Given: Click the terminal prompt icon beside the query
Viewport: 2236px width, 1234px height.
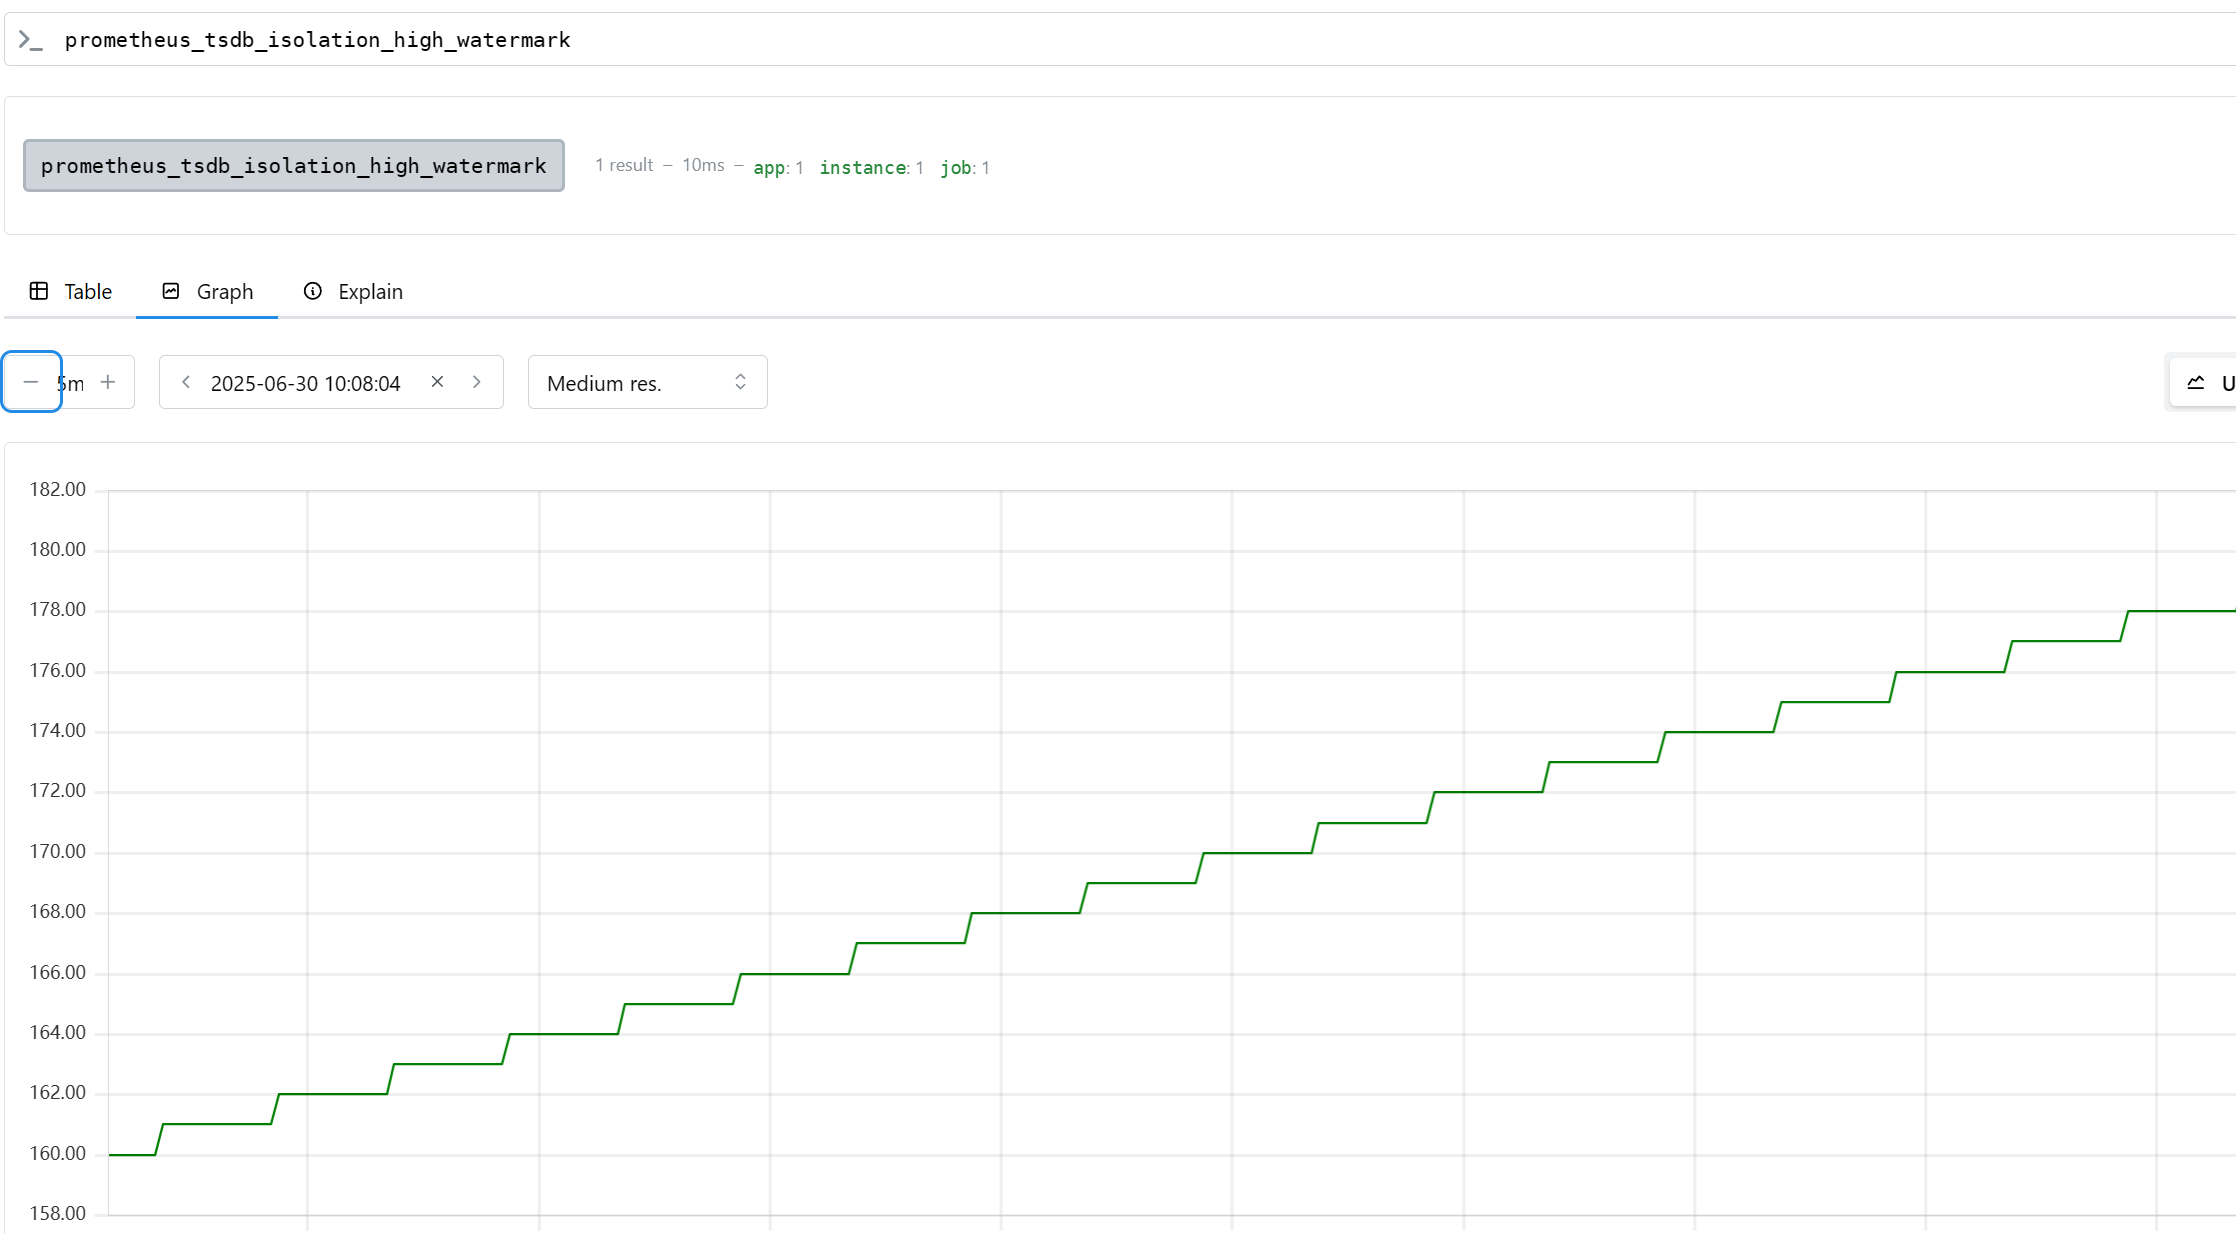Looking at the screenshot, I should pyautogui.click(x=30, y=40).
